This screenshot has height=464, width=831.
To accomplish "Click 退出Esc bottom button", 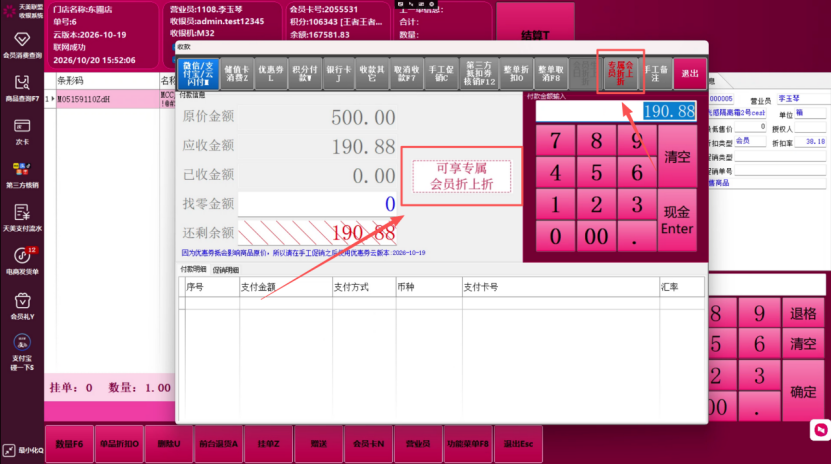I will [x=518, y=444].
